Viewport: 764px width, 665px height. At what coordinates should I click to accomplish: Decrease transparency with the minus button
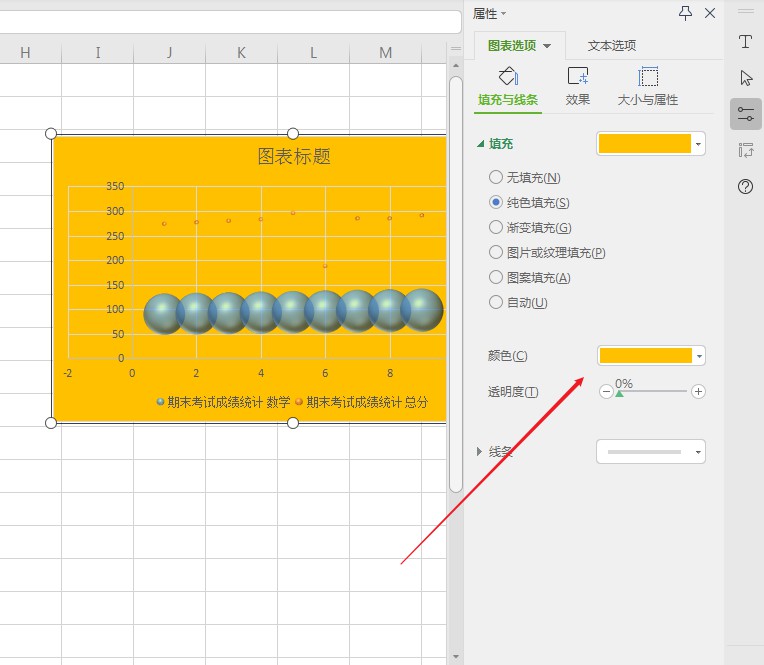[x=606, y=391]
